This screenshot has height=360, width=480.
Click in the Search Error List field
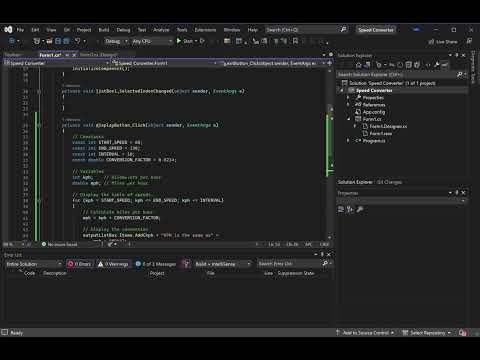289,264
